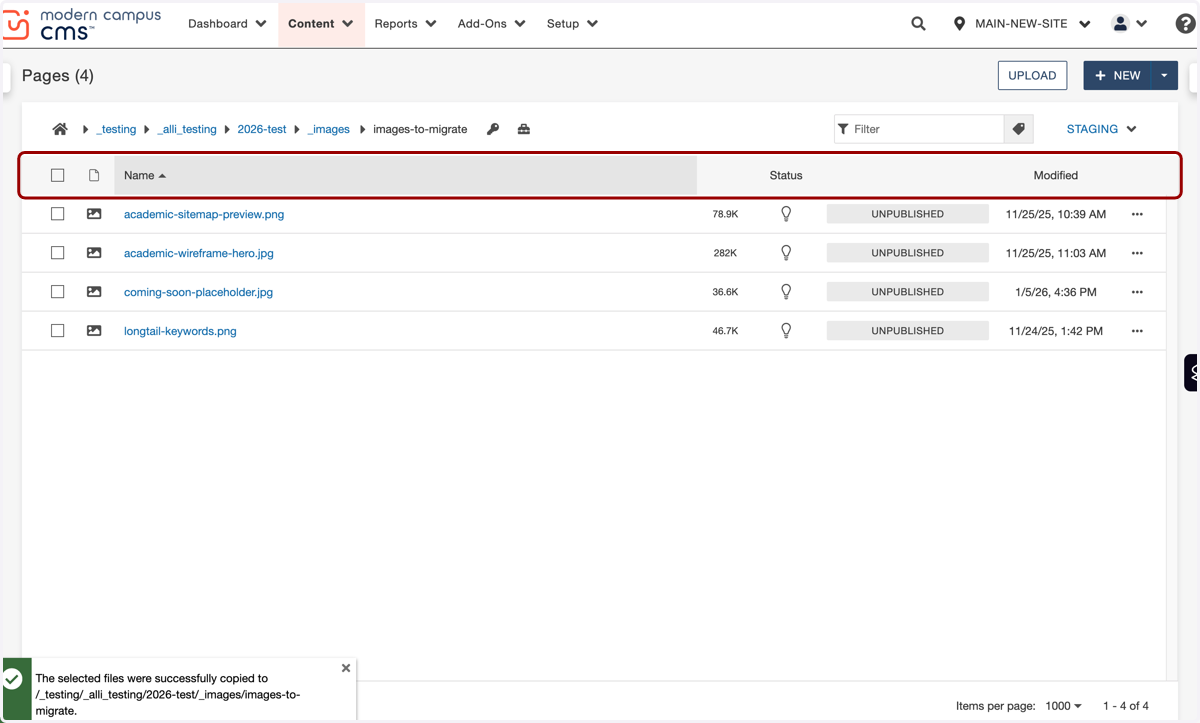Navigate to _testing breadcrumb link
The height and width of the screenshot is (723, 1200).
tap(116, 129)
